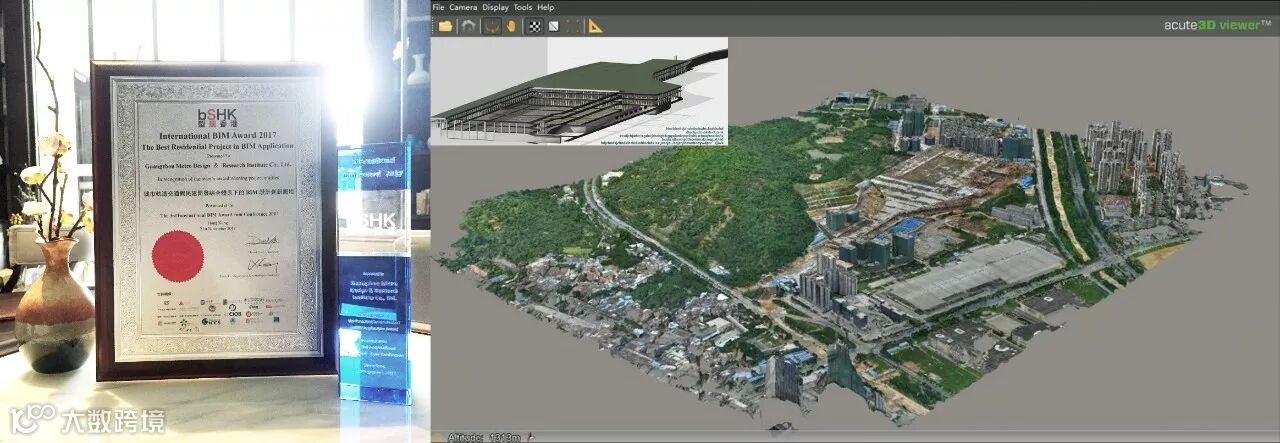Select the triangle ruler Measure tool
Image resolution: width=1280 pixels, height=443 pixels.
pos(596,26)
